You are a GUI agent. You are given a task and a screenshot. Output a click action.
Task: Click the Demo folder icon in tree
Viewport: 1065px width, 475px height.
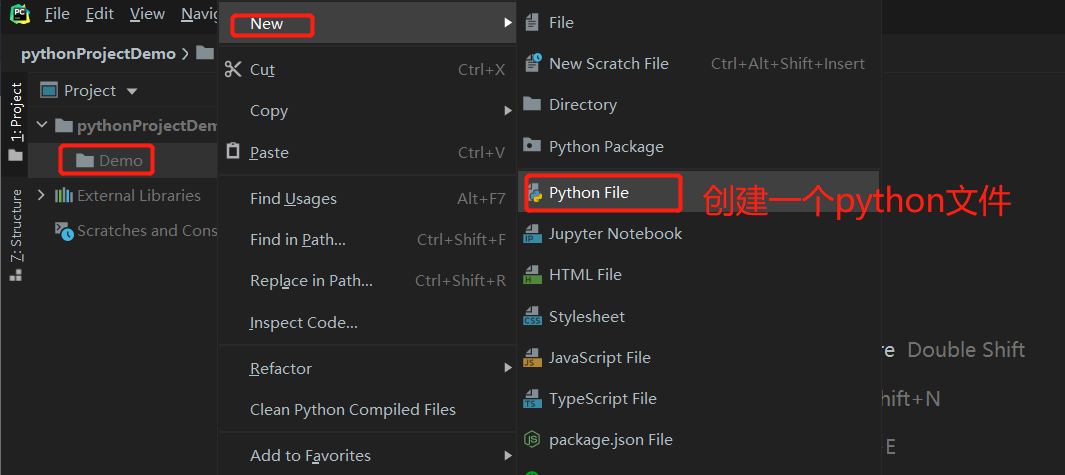(85, 160)
